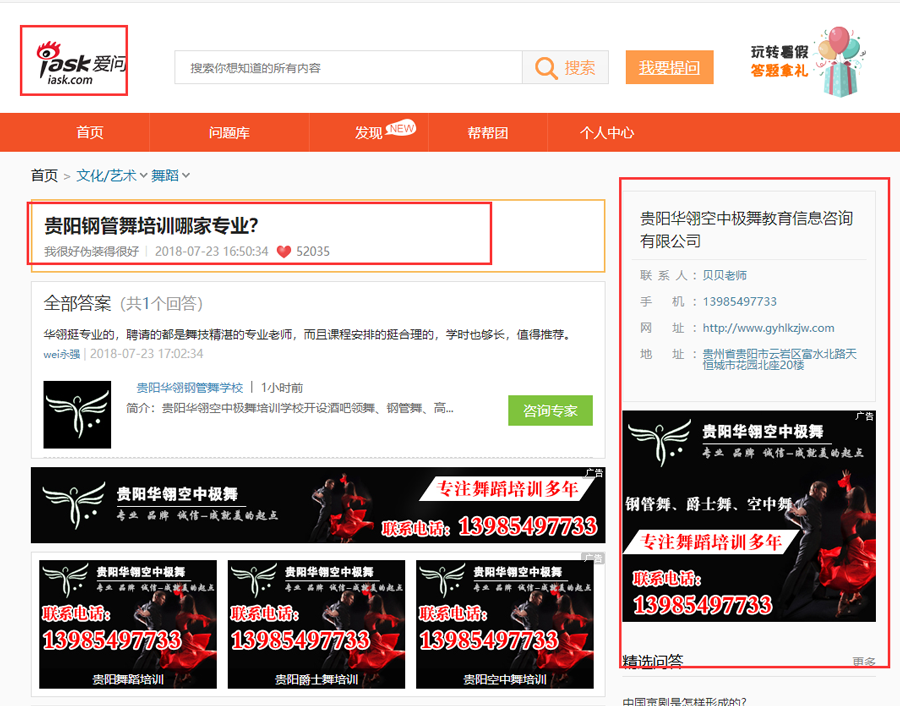900x706 pixels.
Task: Click the answerer name wei永强
Action: click(x=61, y=354)
